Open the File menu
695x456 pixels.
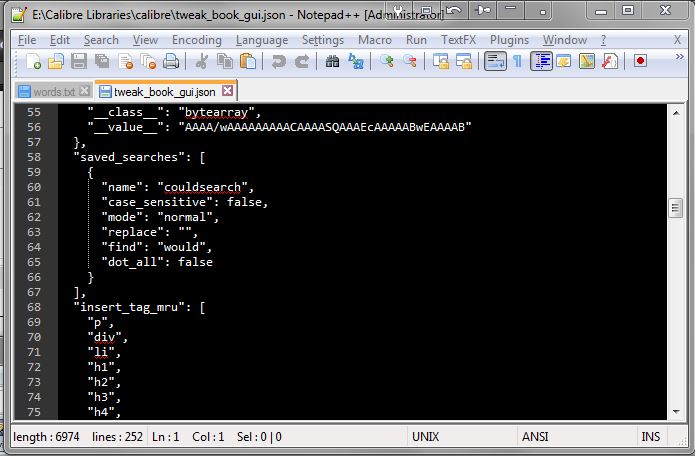point(27,40)
